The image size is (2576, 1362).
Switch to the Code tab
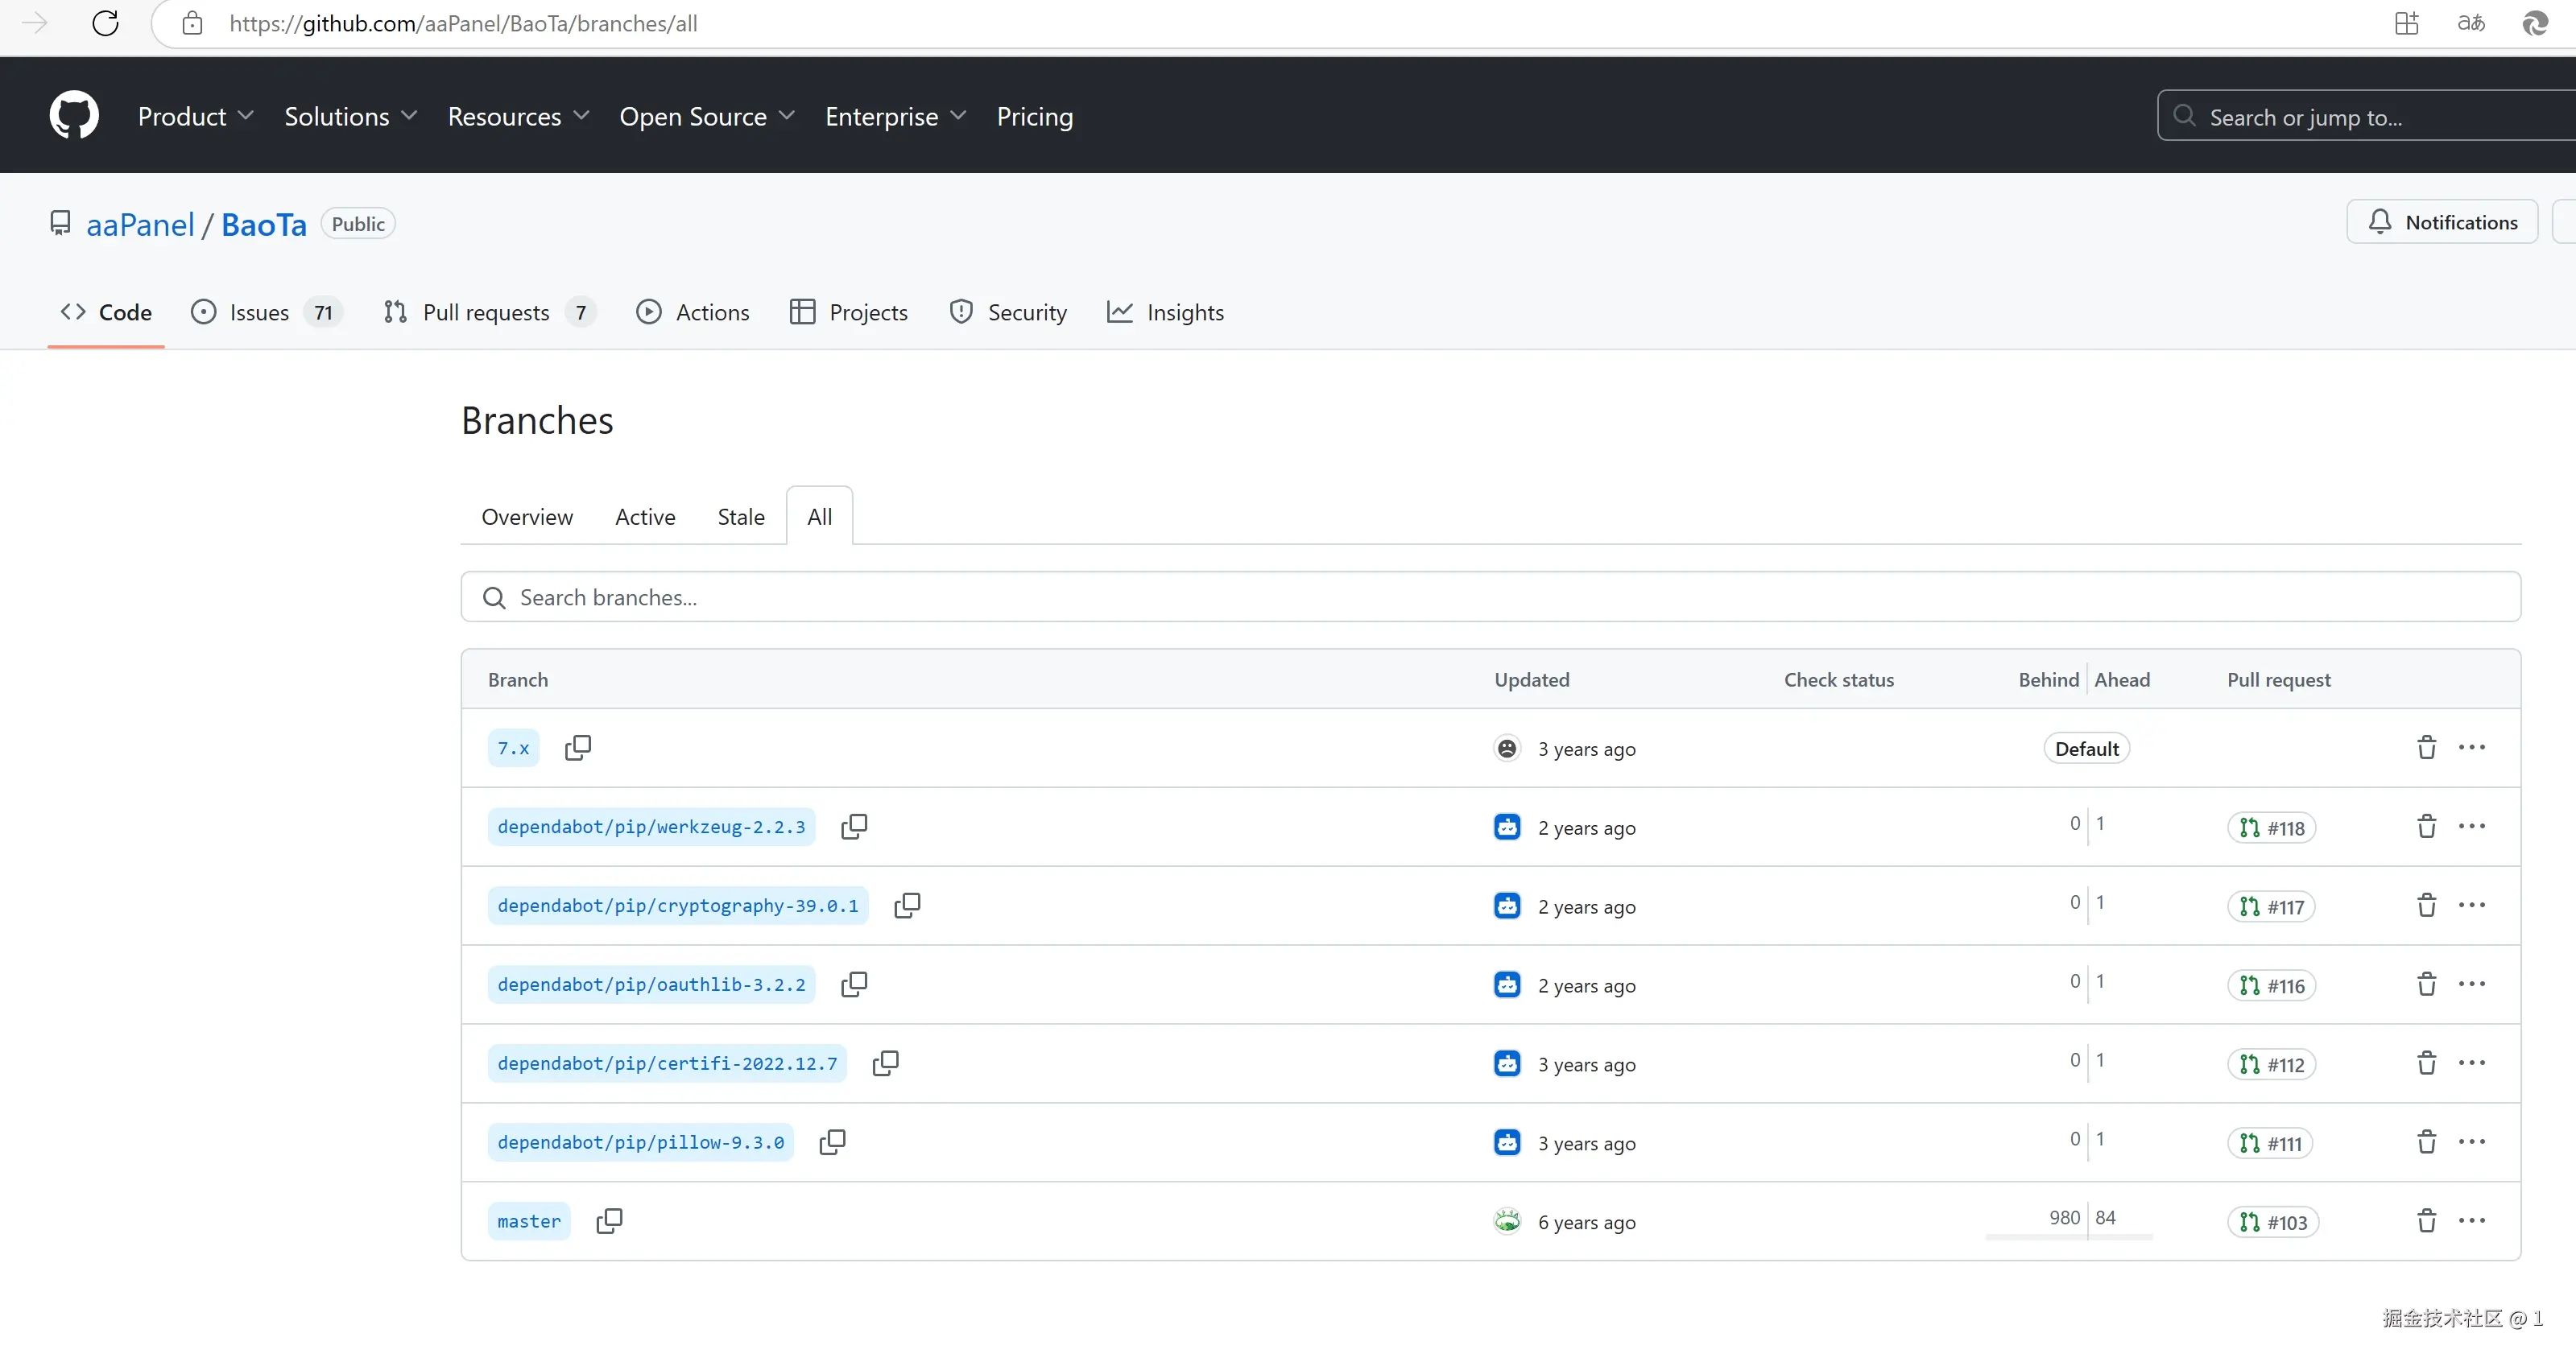[x=106, y=312]
